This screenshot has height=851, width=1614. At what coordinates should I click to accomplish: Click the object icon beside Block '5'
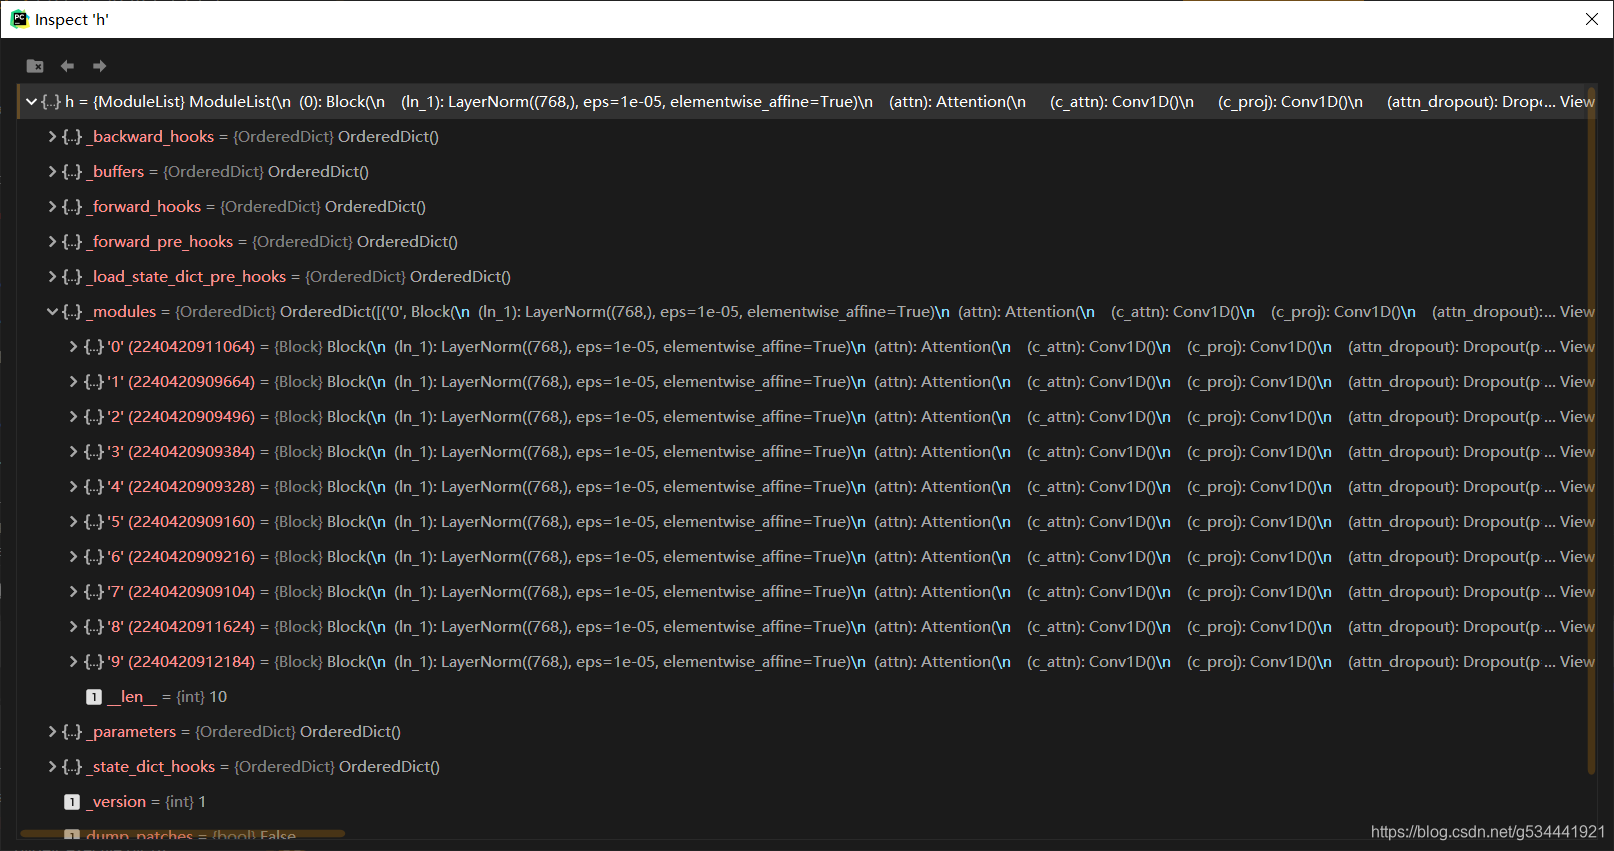click(93, 522)
